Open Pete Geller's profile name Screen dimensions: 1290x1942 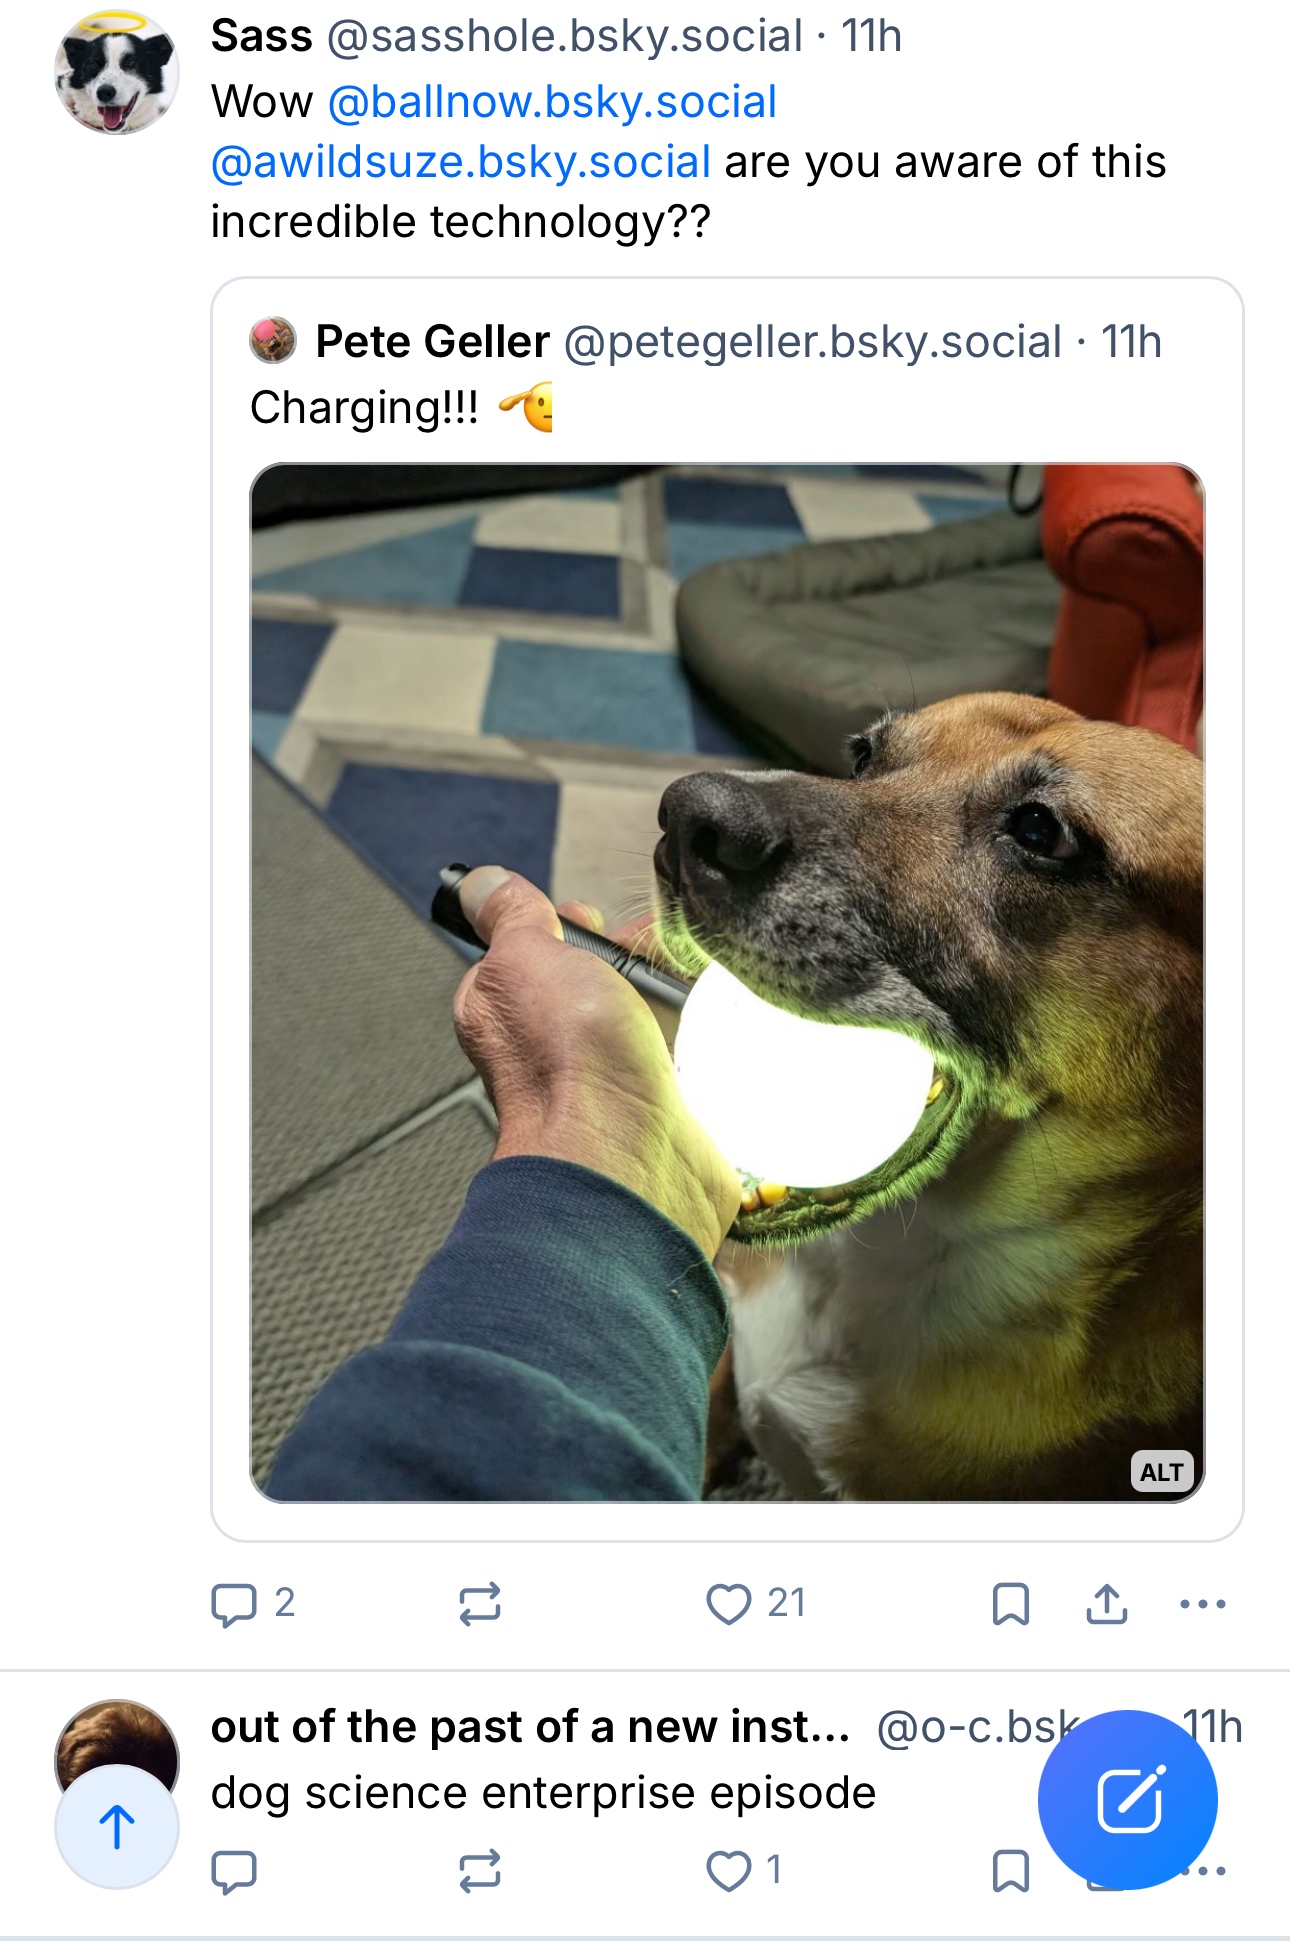[x=432, y=342]
